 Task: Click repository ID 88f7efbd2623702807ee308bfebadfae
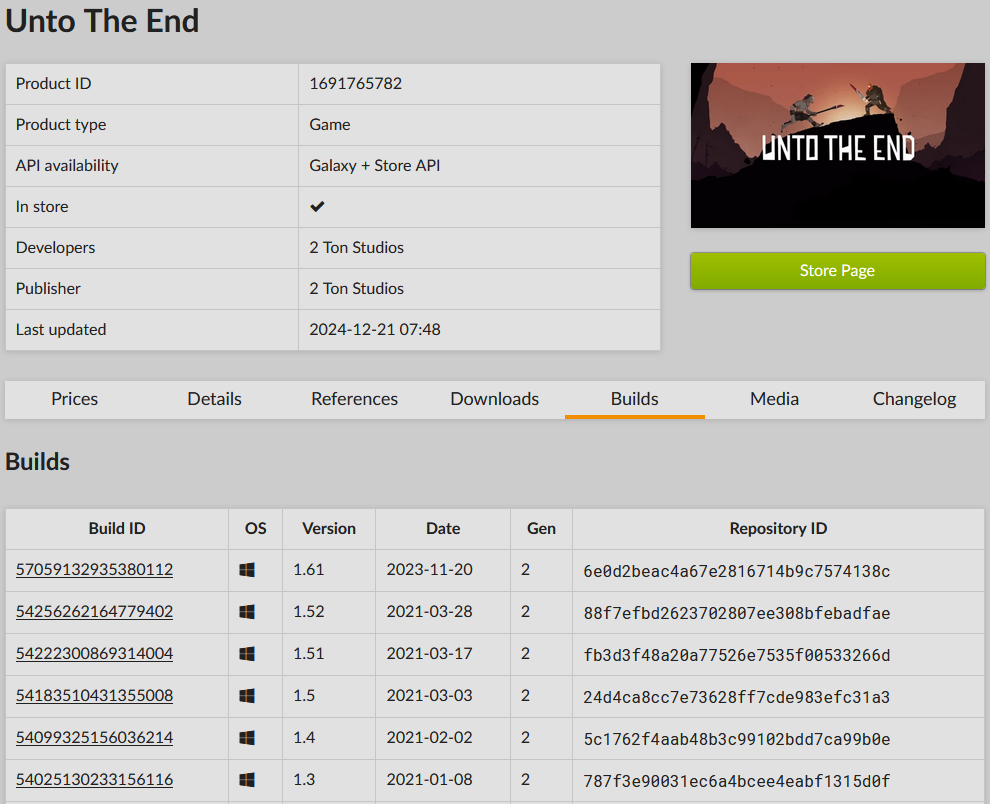(736, 613)
